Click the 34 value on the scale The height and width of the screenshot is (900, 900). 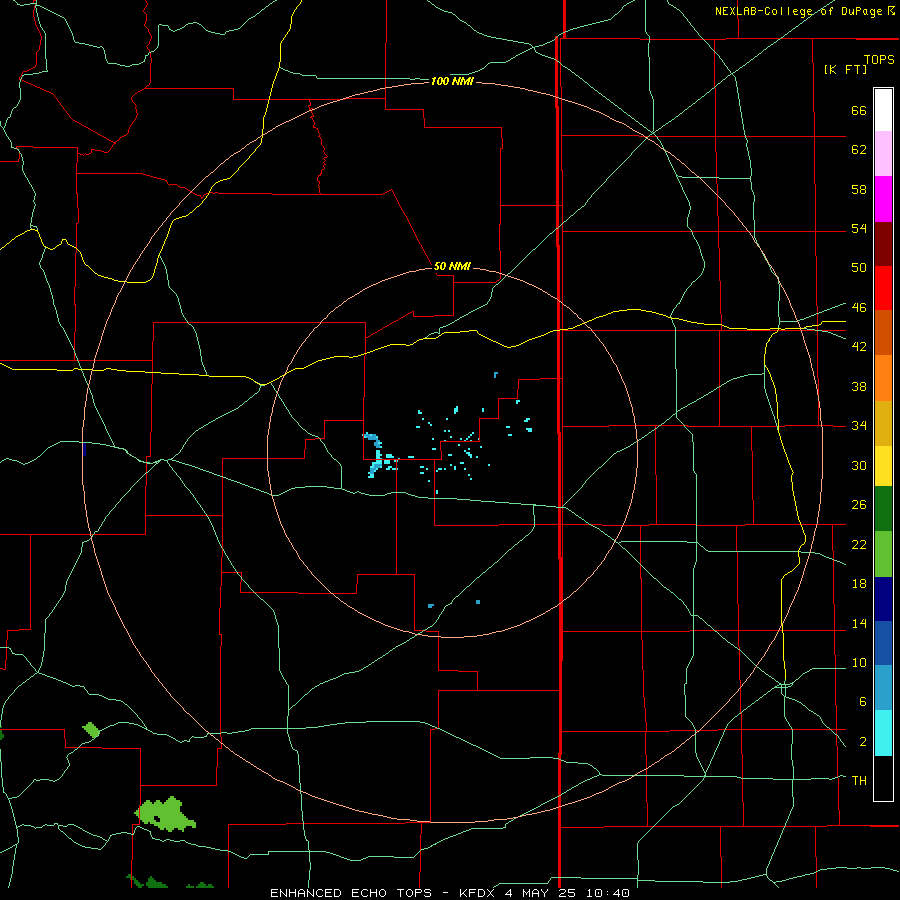click(x=859, y=426)
